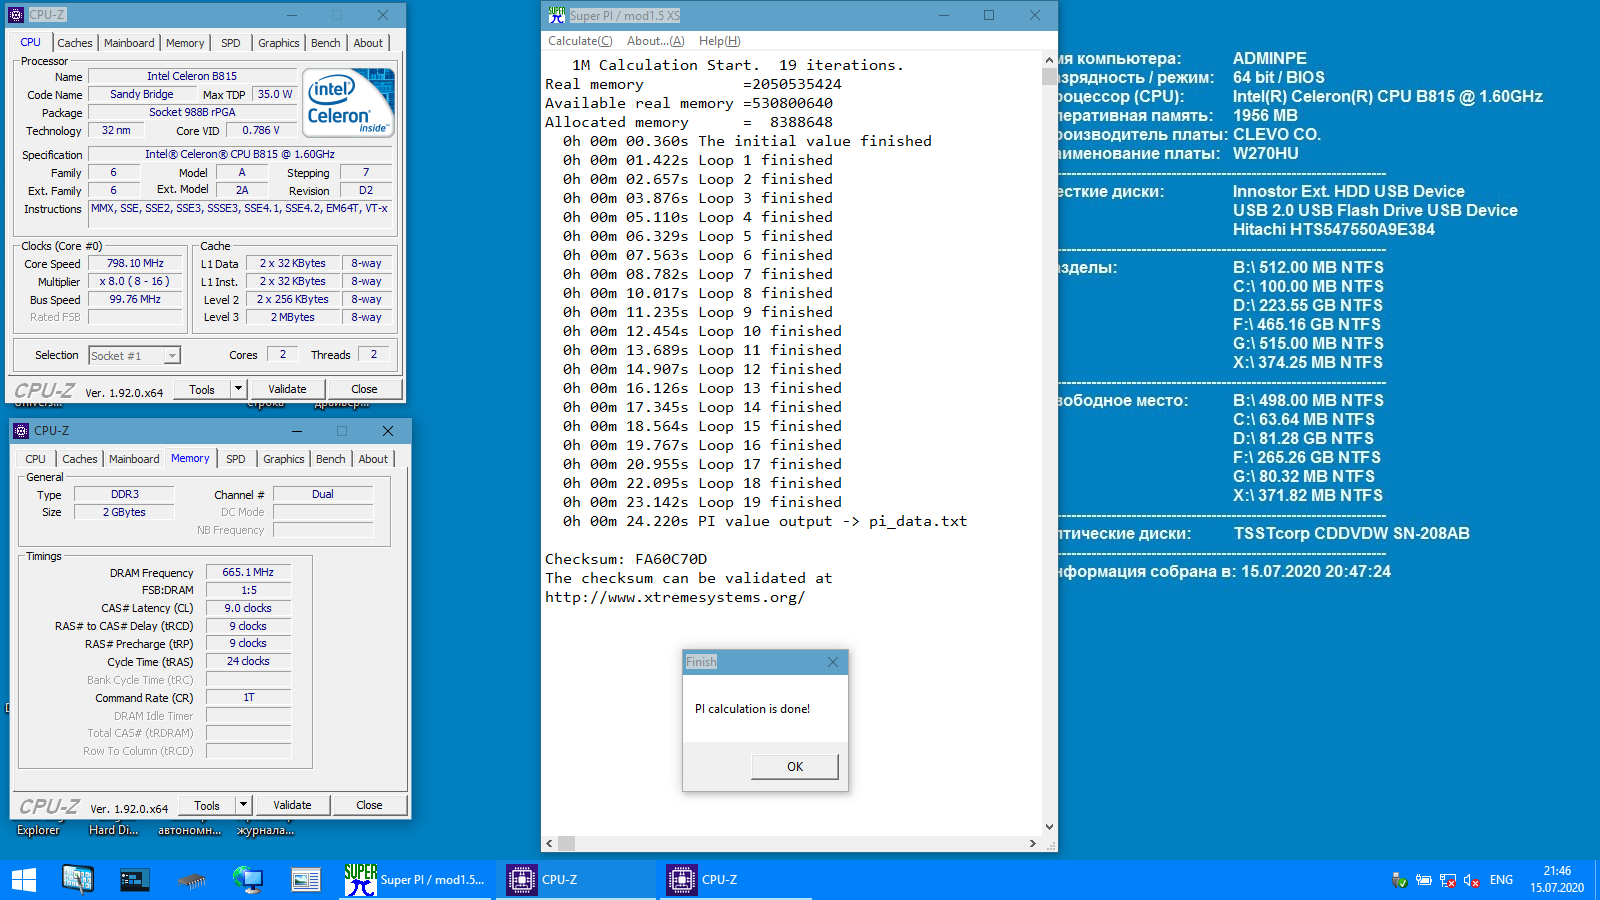Click the top CPU-Z window title icon

click(x=15, y=15)
